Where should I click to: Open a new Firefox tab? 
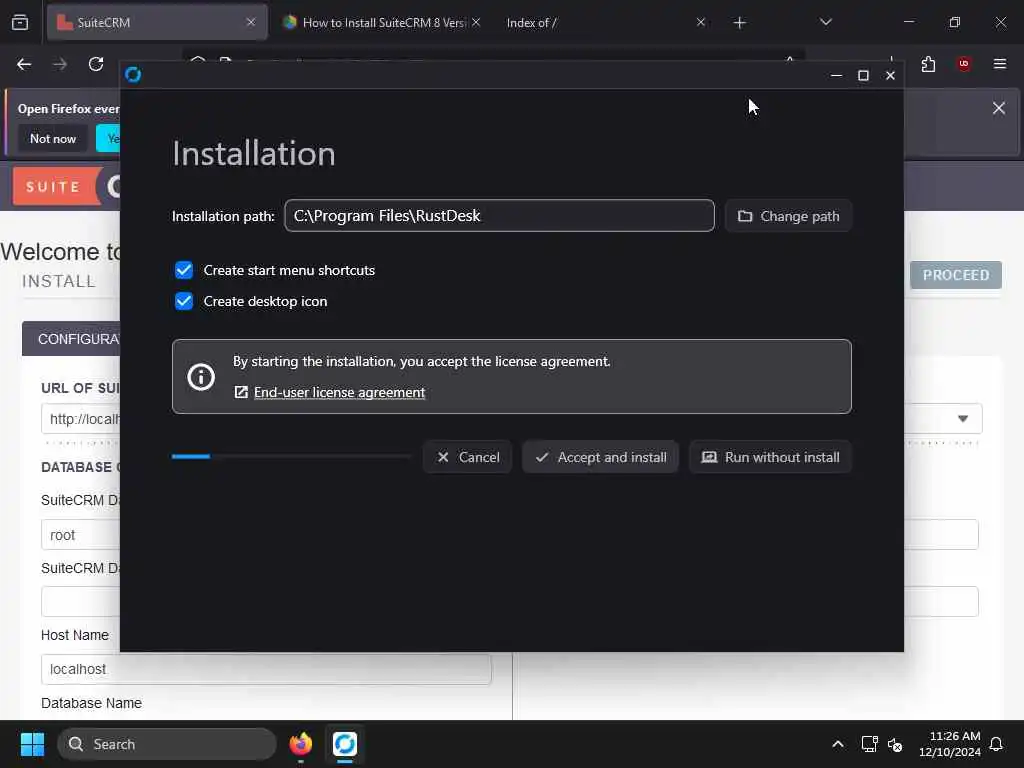tap(739, 23)
